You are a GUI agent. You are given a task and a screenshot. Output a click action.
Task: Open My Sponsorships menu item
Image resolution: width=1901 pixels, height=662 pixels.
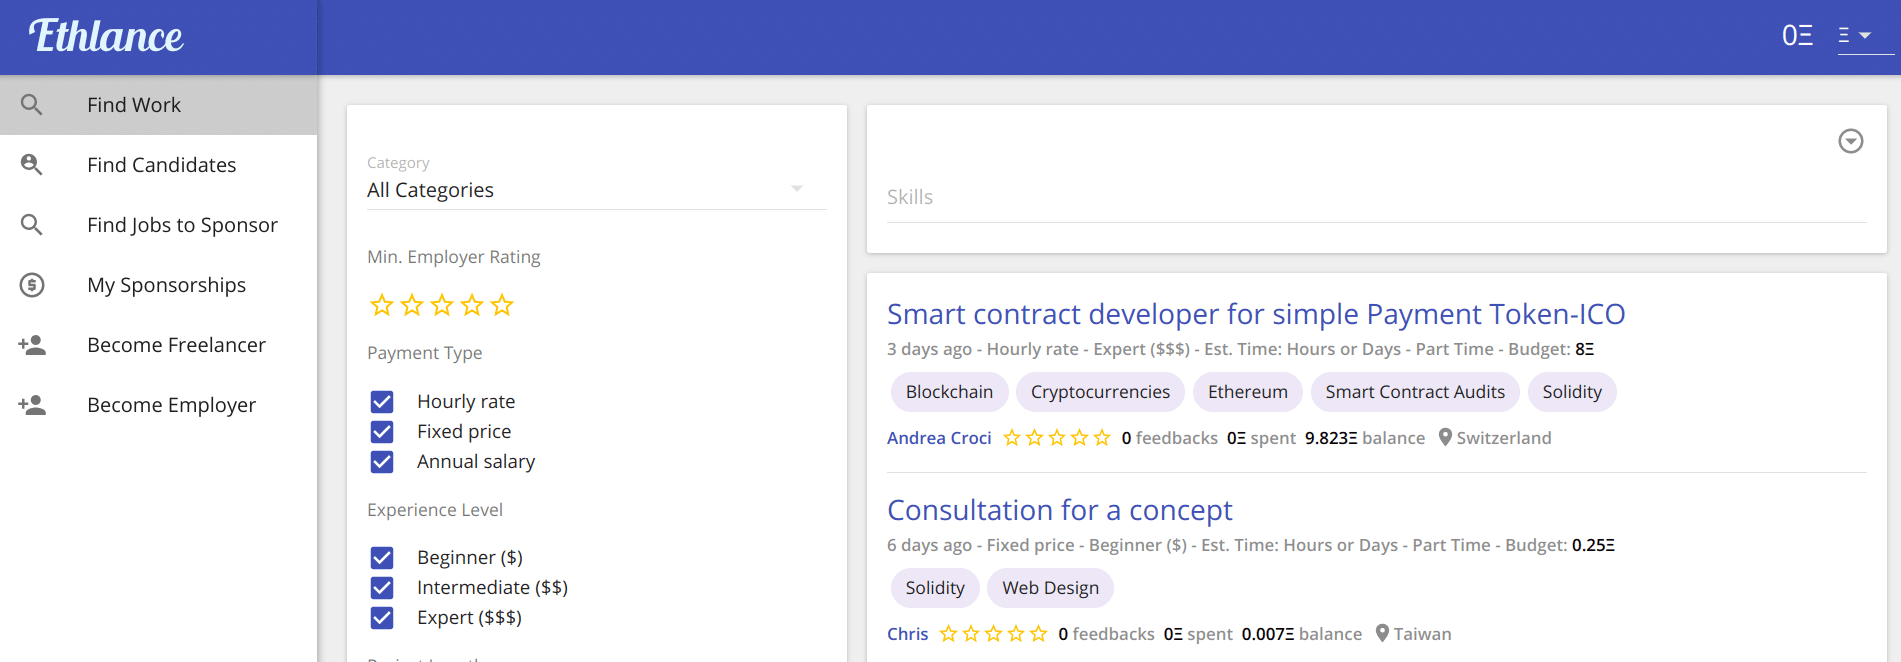166,285
